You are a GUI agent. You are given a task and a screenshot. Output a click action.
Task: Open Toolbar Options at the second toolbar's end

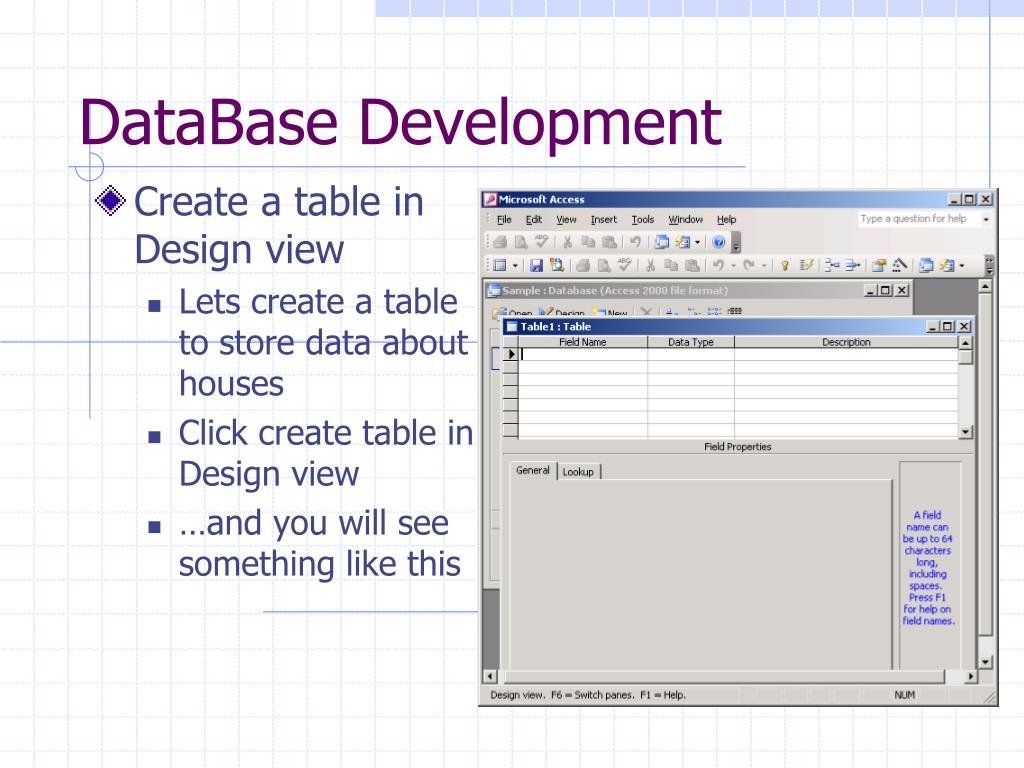point(989,265)
